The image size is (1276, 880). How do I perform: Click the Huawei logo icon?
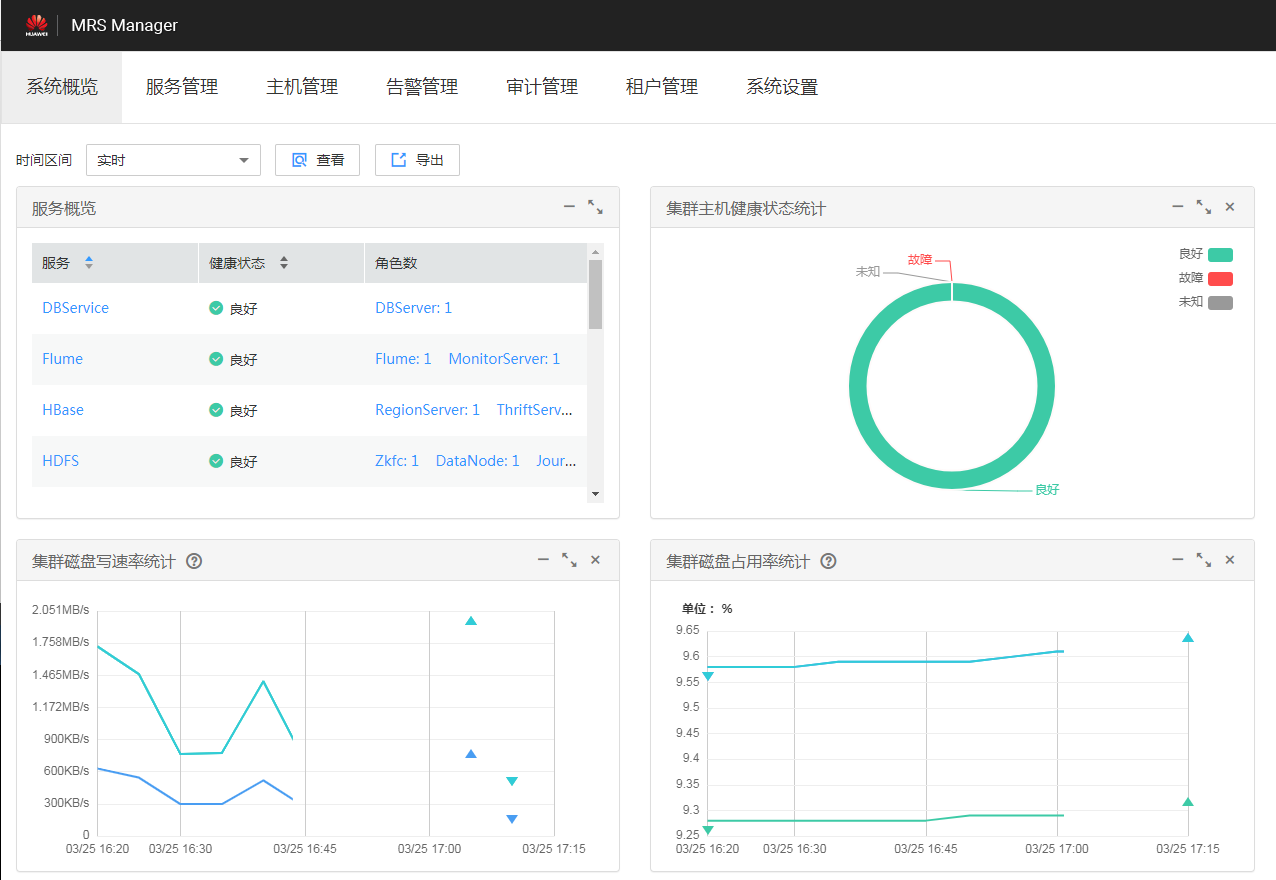pyautogui.click(x=36, y=25)
